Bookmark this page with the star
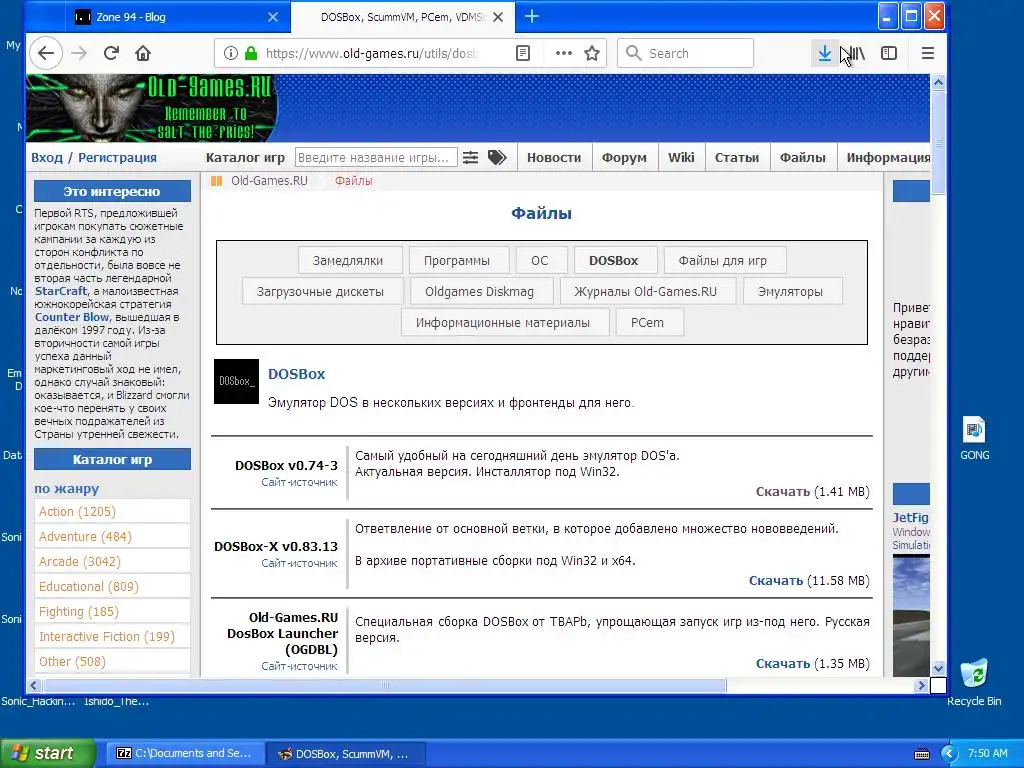Image resolution: width=1024 pixels, height=768 pixels. pyautogui.click(x=592, y=53)
